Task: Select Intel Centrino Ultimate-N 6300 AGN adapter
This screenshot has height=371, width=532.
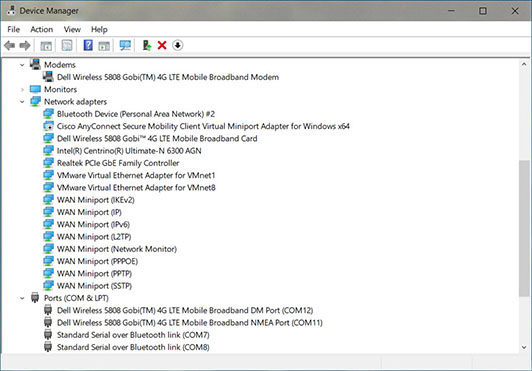Action: click(x=129, y=151)
